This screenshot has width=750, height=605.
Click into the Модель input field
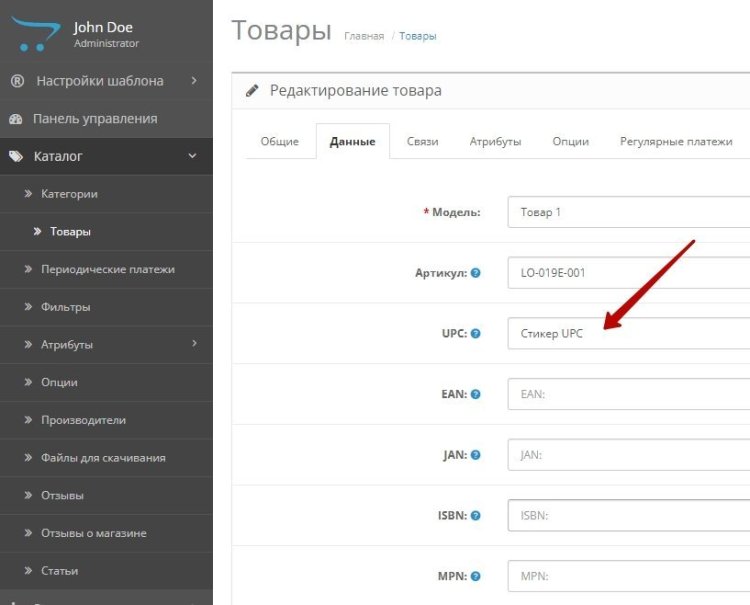tap(628, 212)
